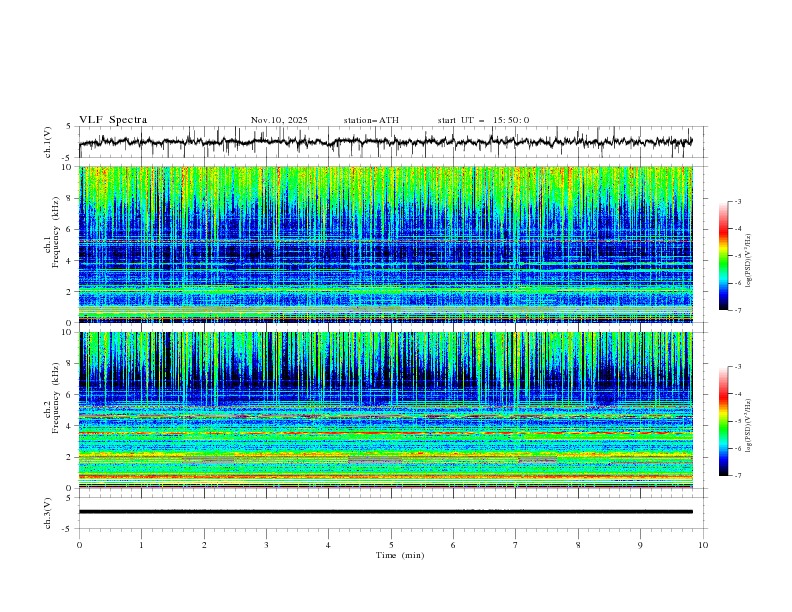
Task: Click the 'VLF Spectra' title text
Action: tap(113, 120)
